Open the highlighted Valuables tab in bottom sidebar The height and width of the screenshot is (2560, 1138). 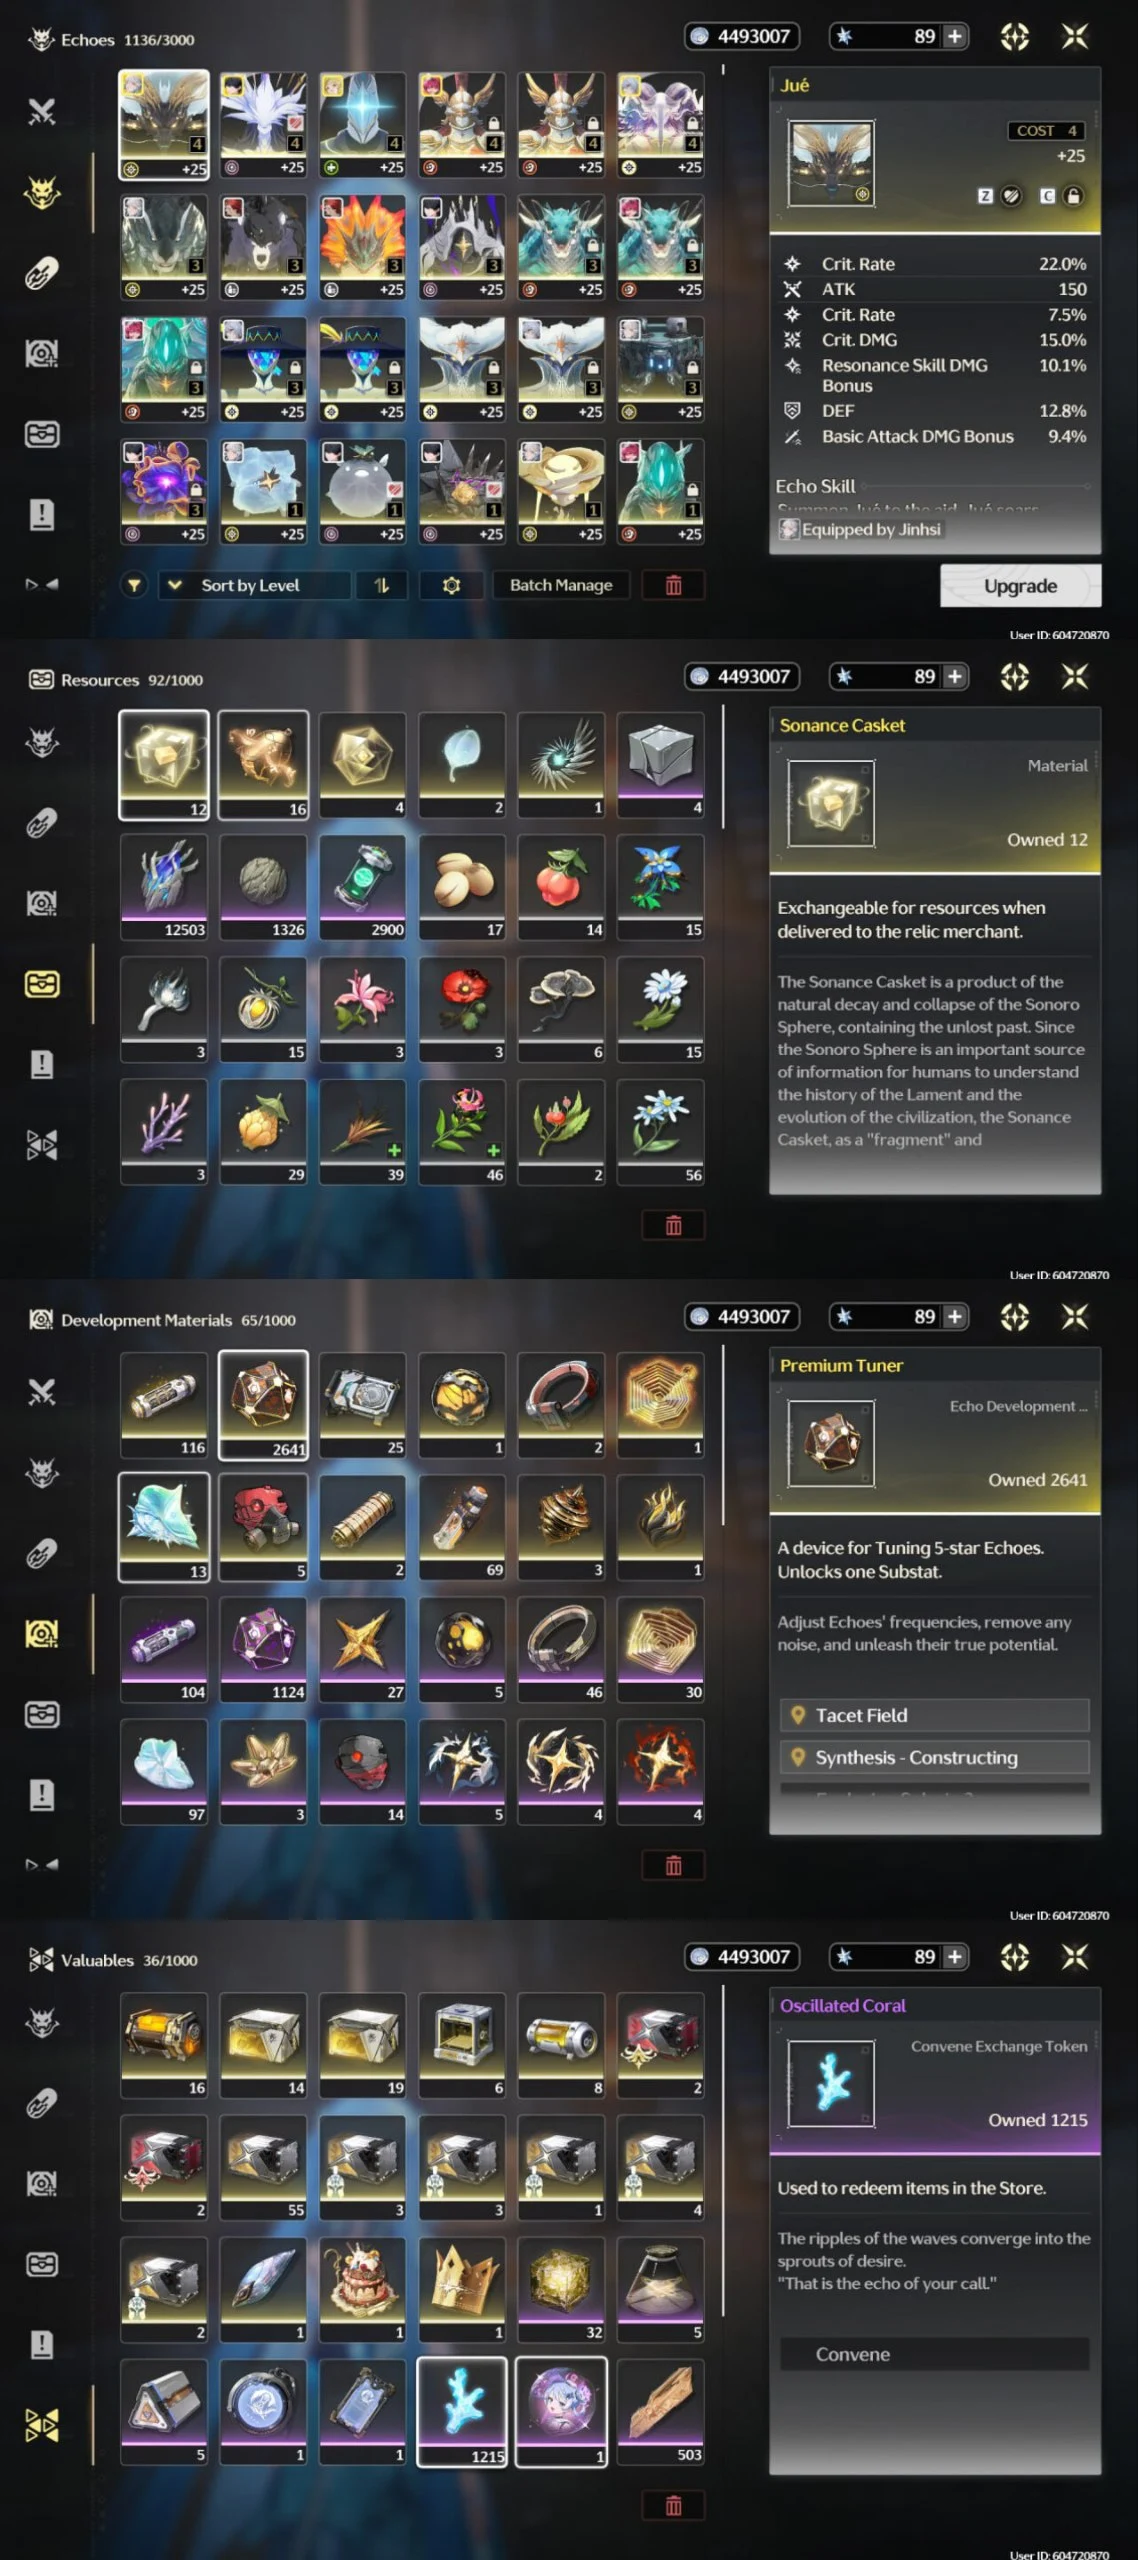point(41,2425)
